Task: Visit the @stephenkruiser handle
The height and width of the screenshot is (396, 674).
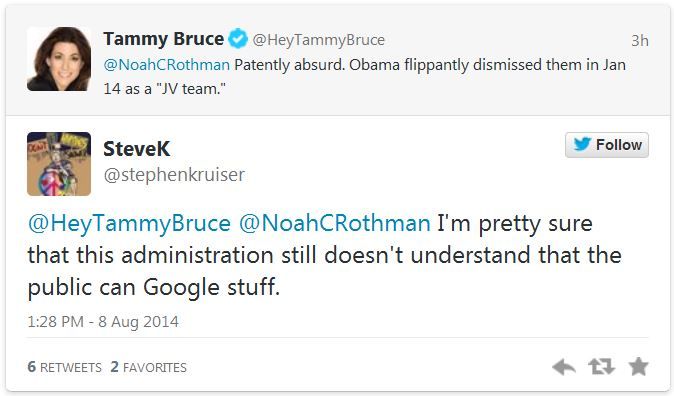Action: (174, 175)
